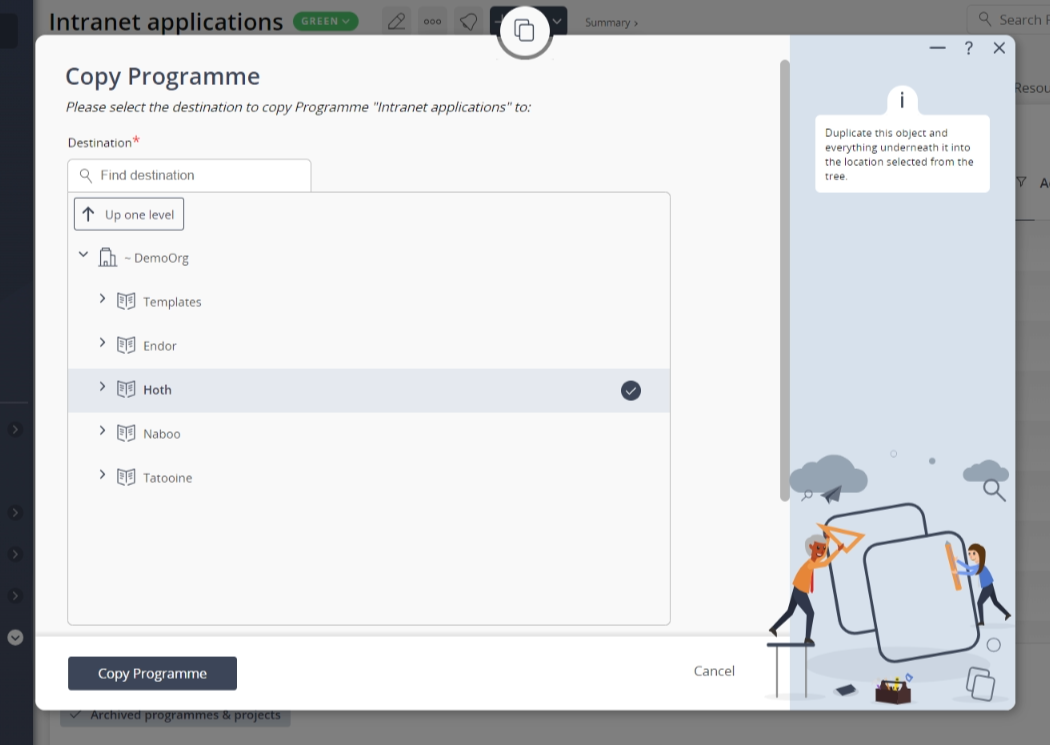
Task: Click the Hoth portfolio book icon
Action: point(126,390)
